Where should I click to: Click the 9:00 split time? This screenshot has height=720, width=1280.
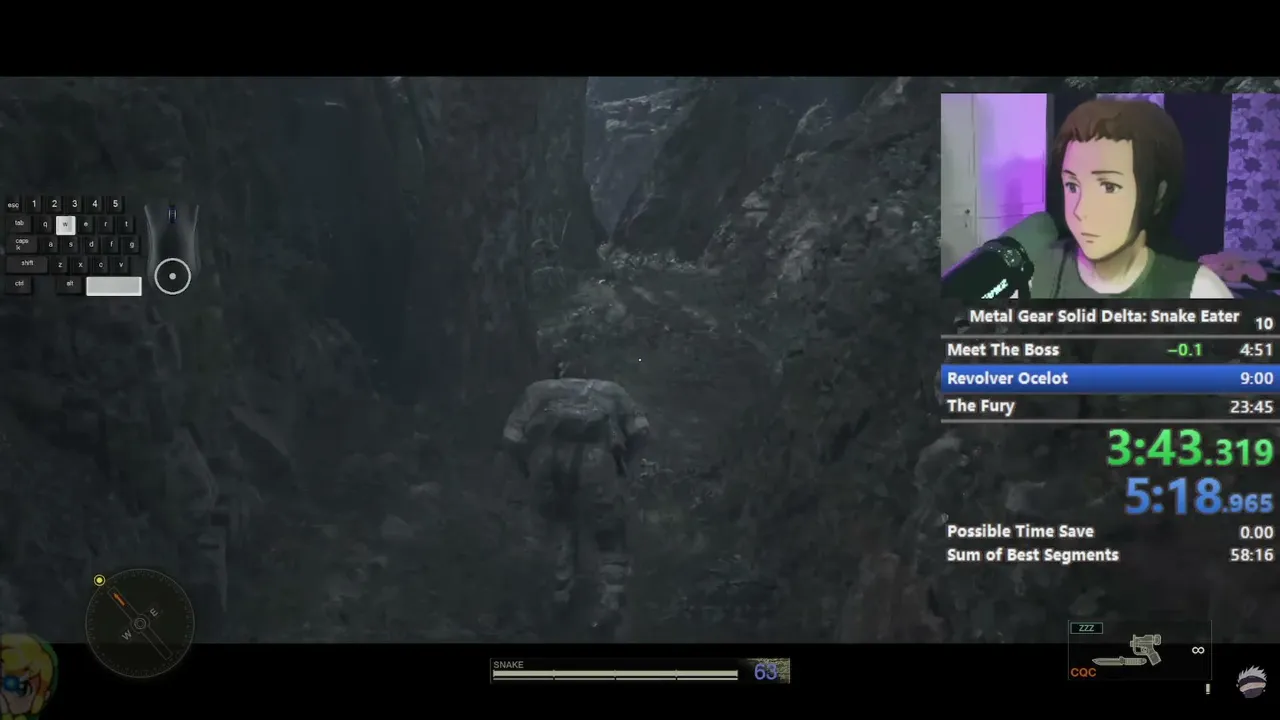[x=1256, y=378]
